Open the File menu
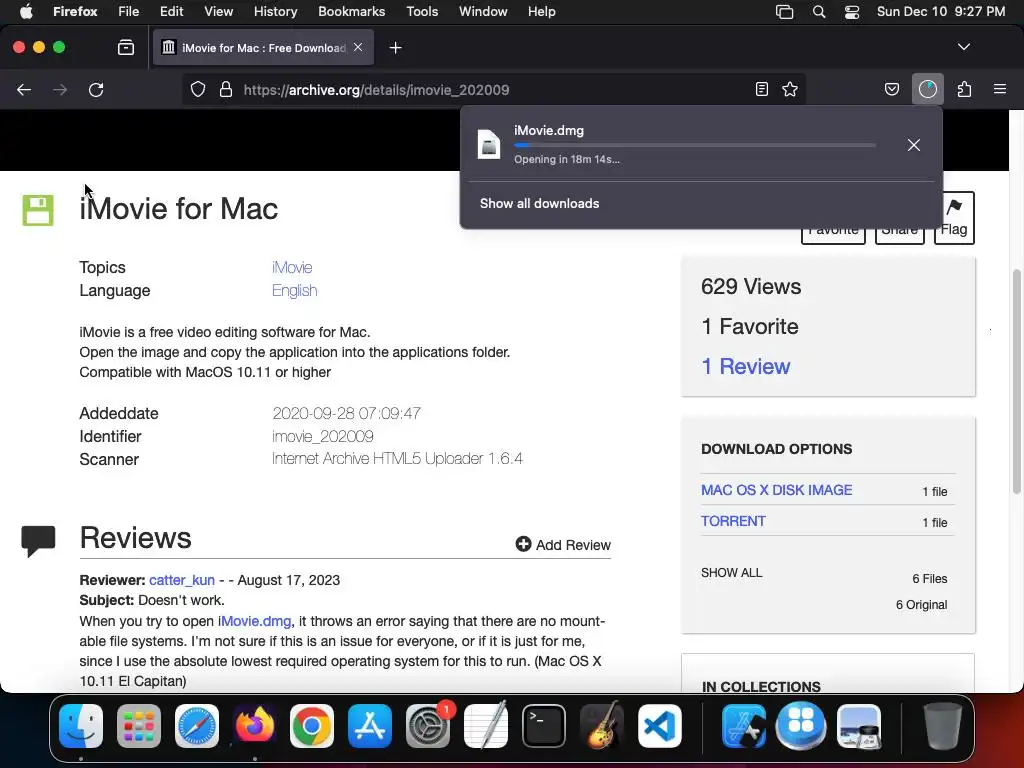This screenshot has height=768, width=1024. tap(129, 11)
